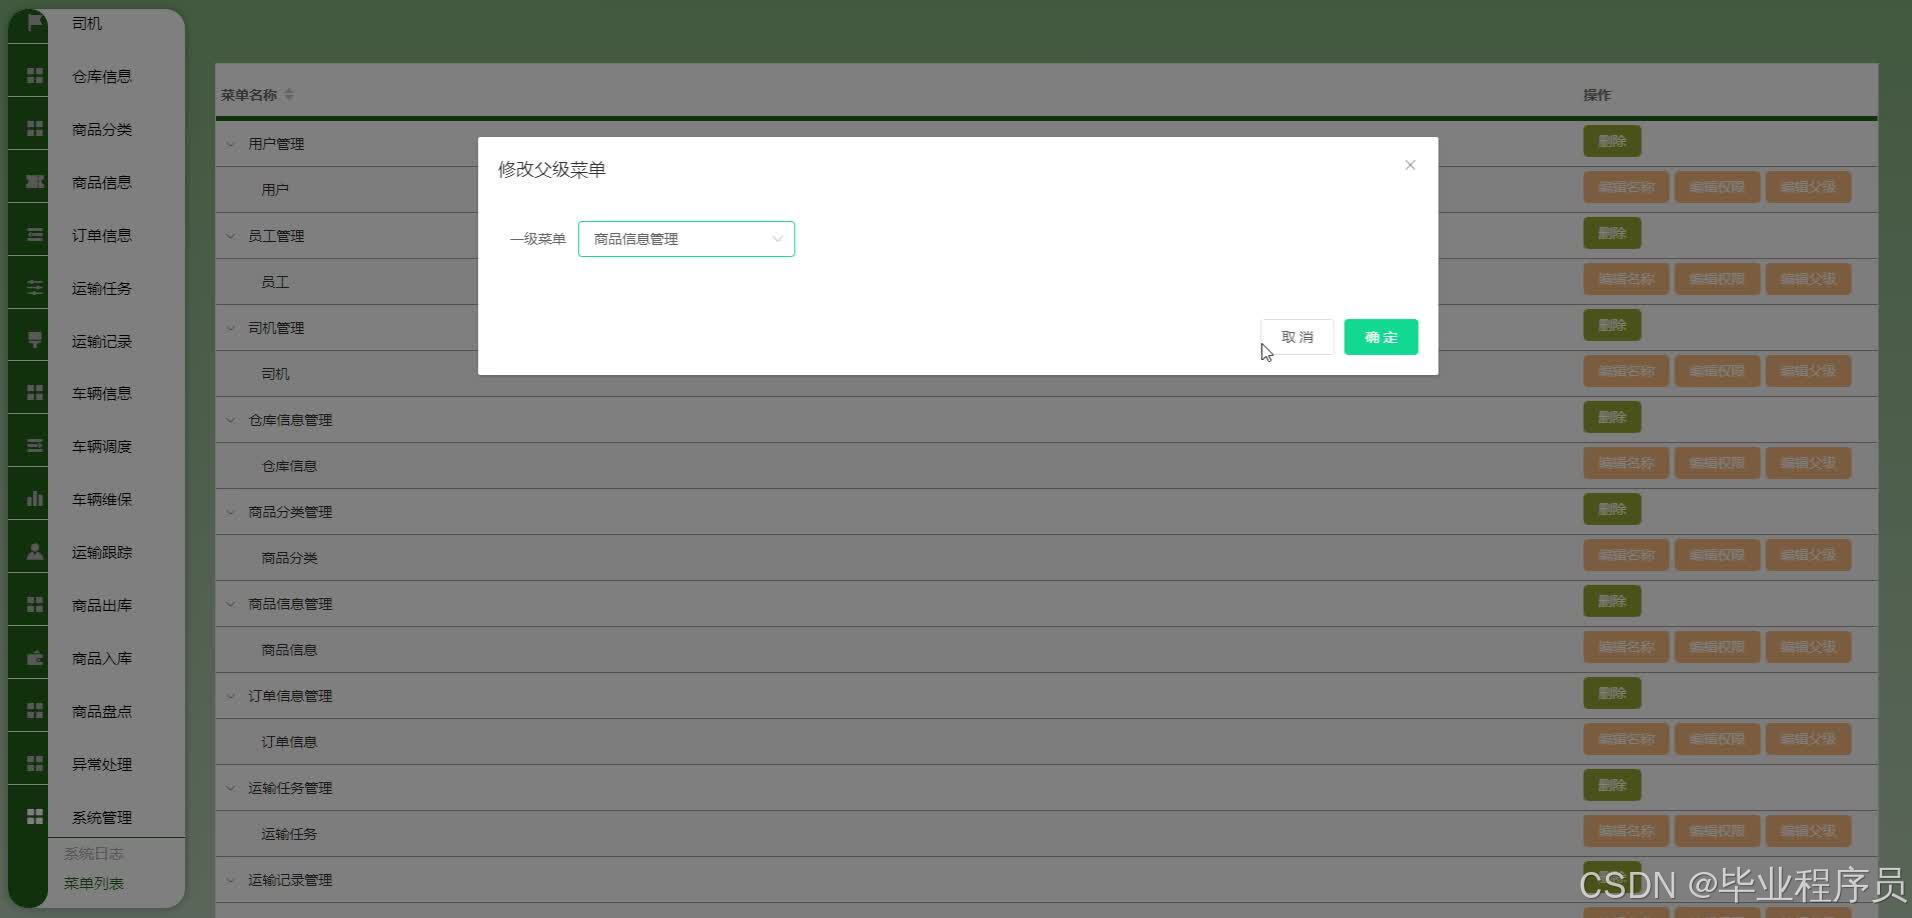Click the 车辆信息 grid icon in sidebar

click(35, 393)
